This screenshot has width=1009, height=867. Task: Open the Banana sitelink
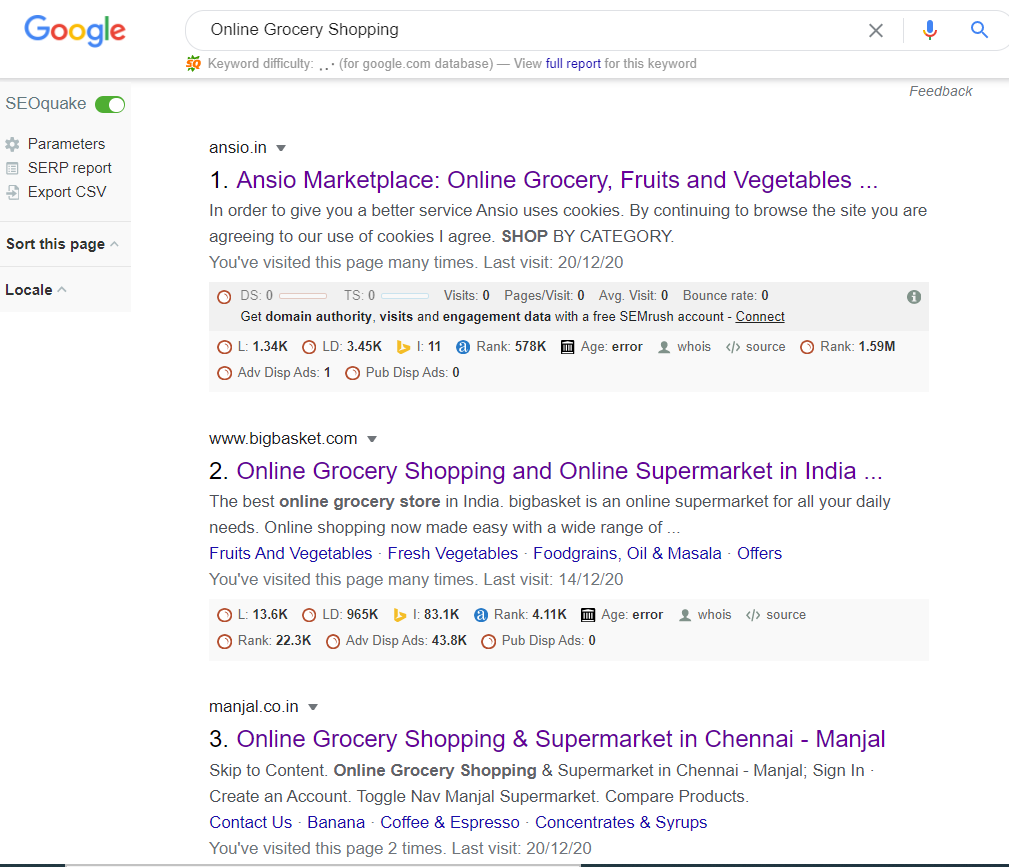(x=336, y=823)
